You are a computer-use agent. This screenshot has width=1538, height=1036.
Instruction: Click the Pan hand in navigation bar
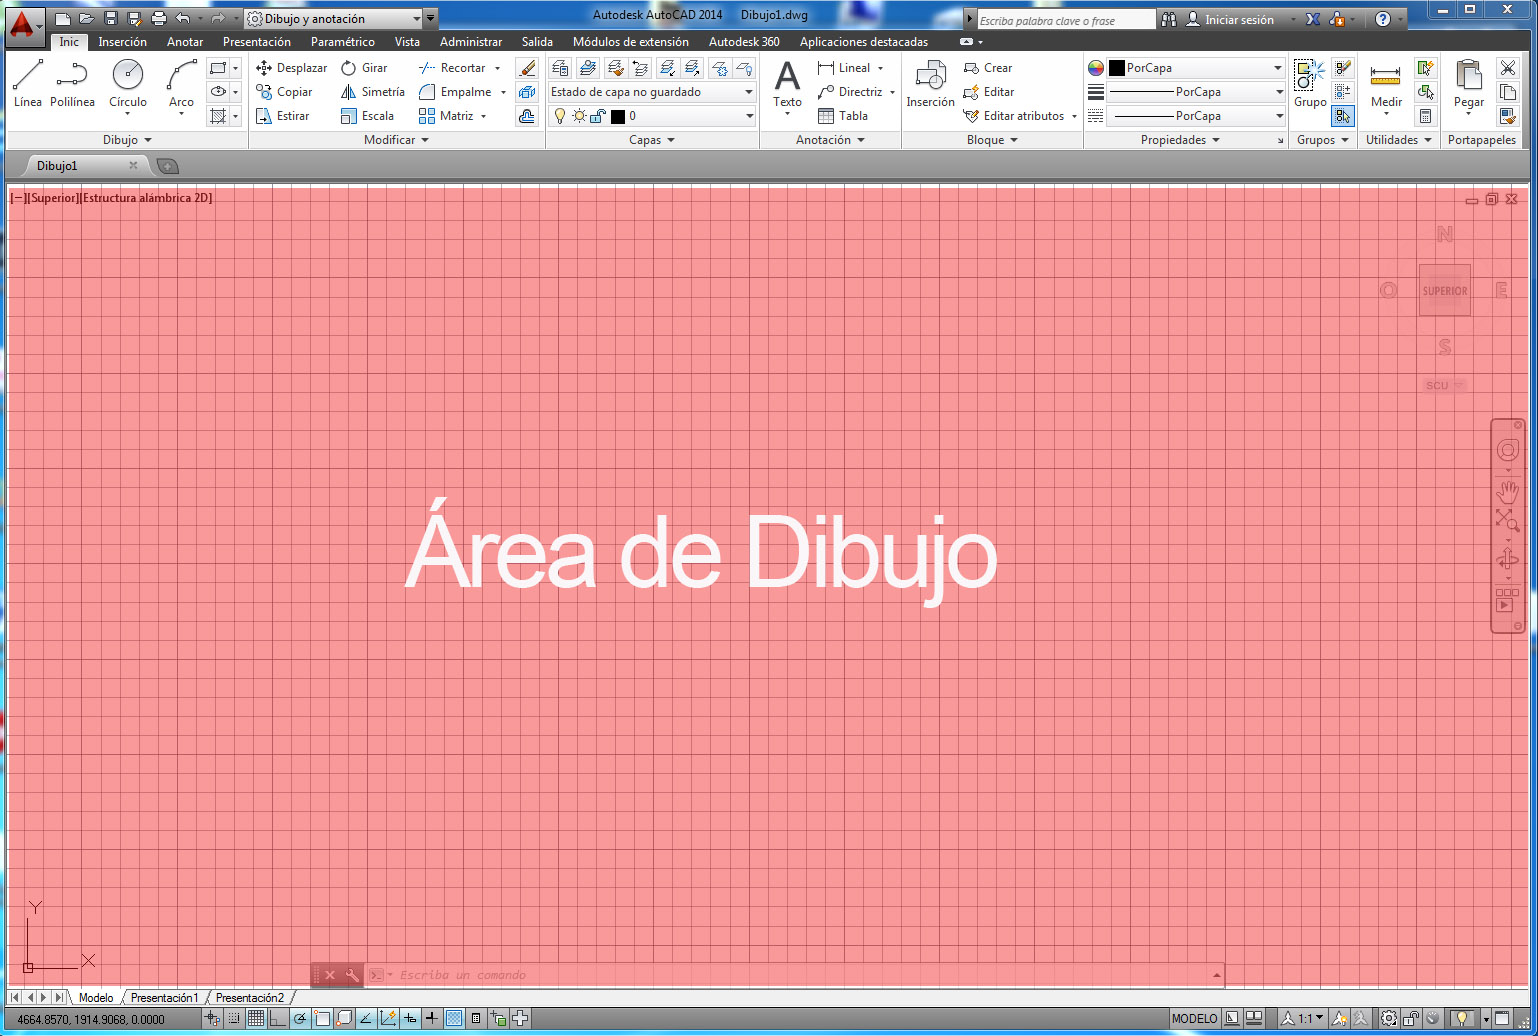pos(1507,491)
